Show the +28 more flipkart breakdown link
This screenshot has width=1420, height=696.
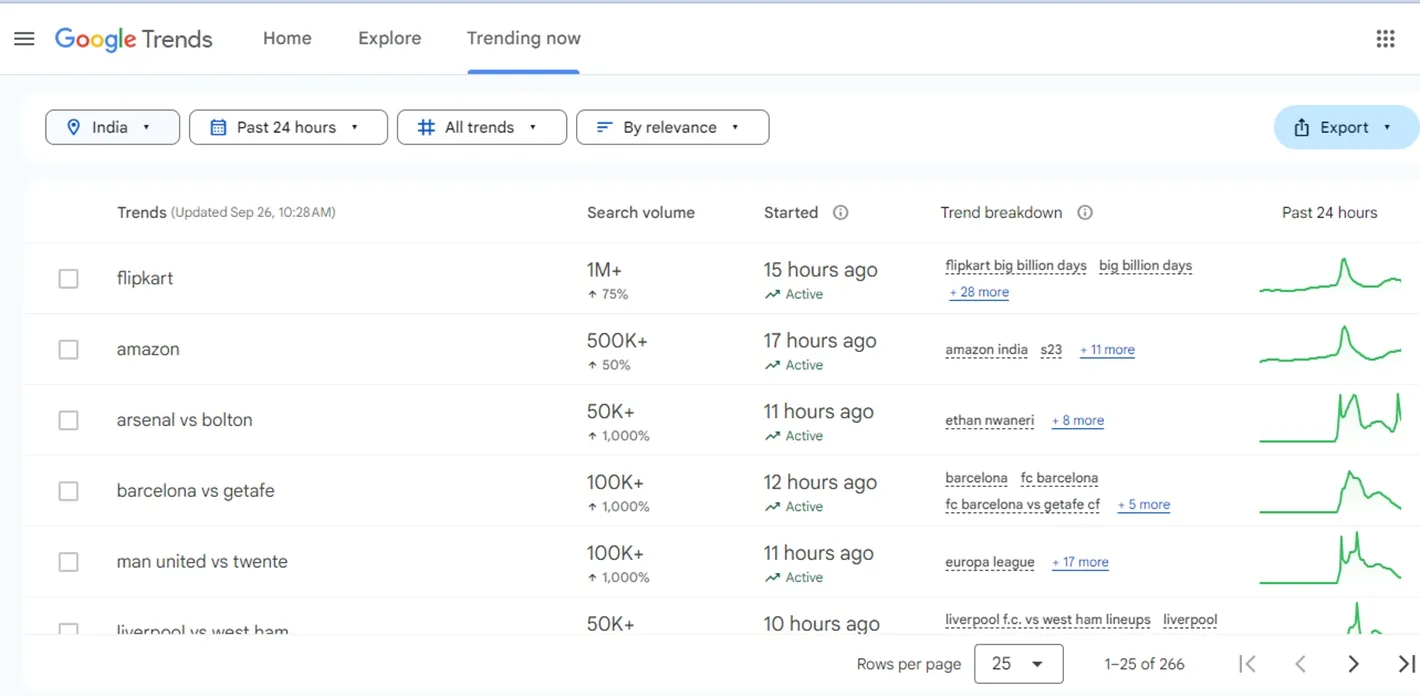tap(979, 292)
